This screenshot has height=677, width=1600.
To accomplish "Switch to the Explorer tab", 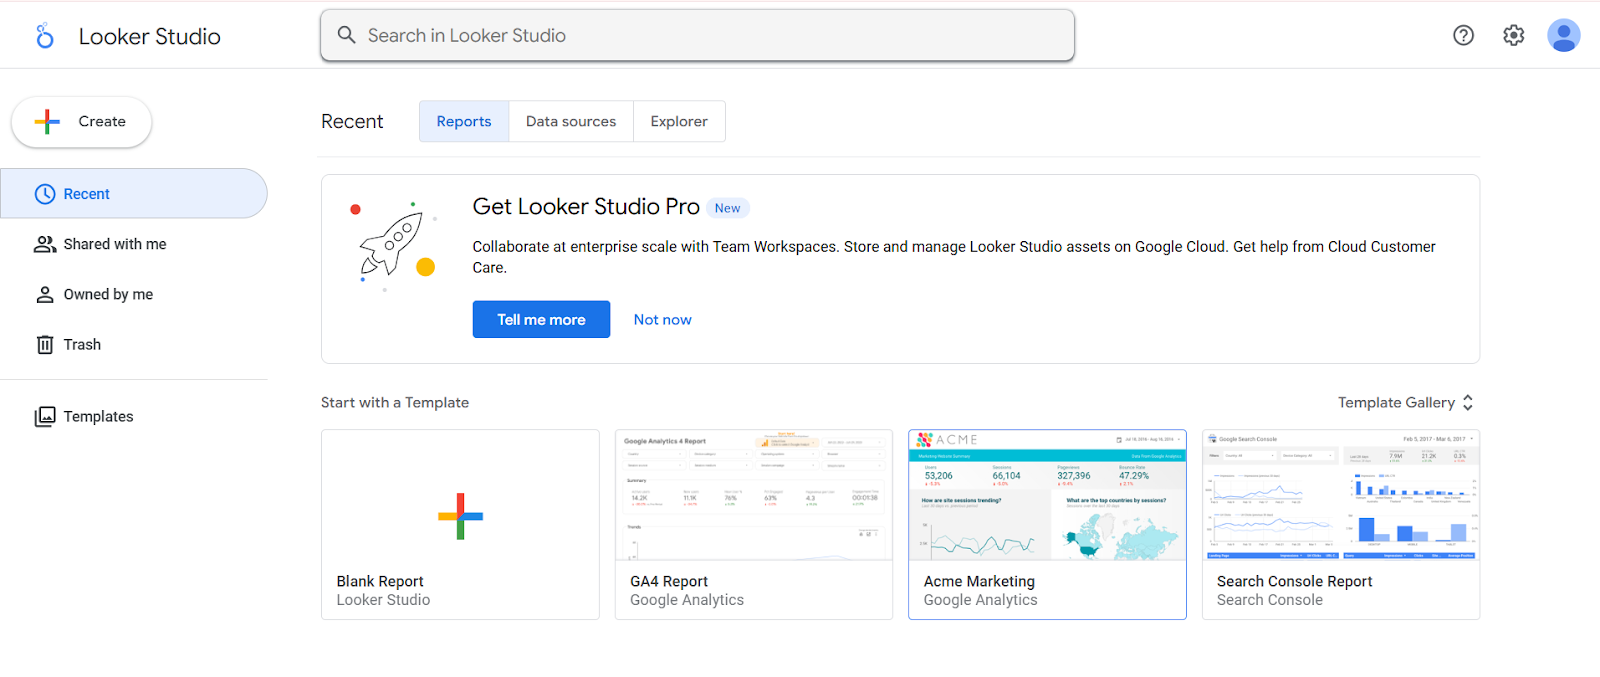I will pos(679,121).
